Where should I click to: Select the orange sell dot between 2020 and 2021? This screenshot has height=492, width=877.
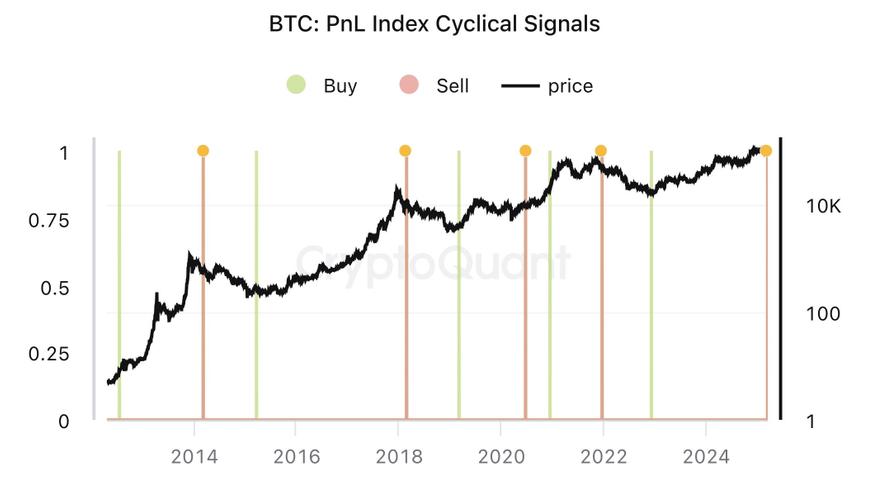(x=525, y=151)
